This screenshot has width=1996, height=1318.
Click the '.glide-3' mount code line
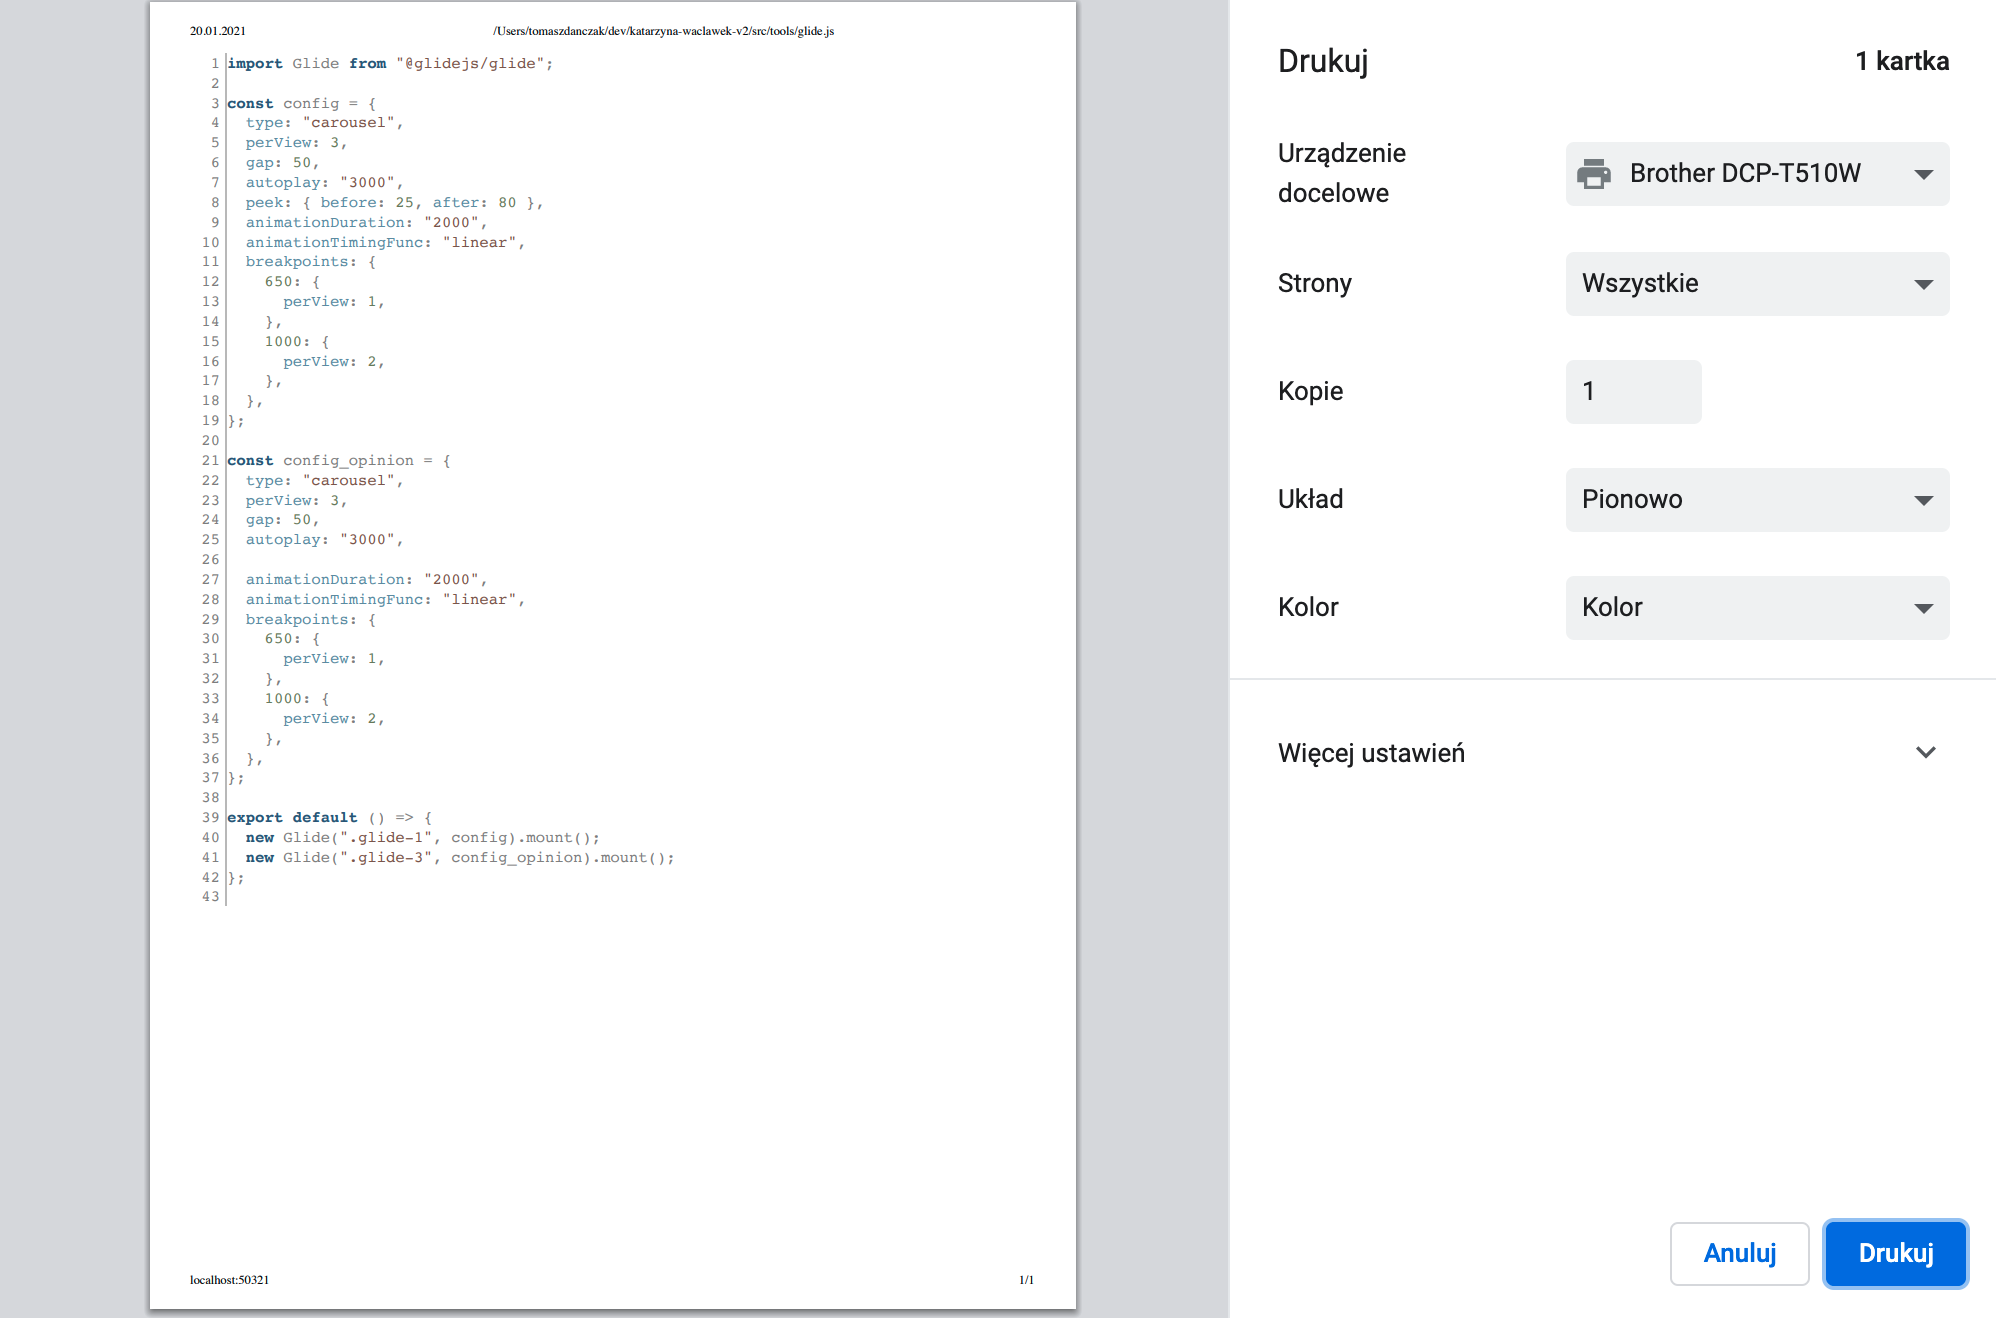pyautogui.click(x=460, y=858)
